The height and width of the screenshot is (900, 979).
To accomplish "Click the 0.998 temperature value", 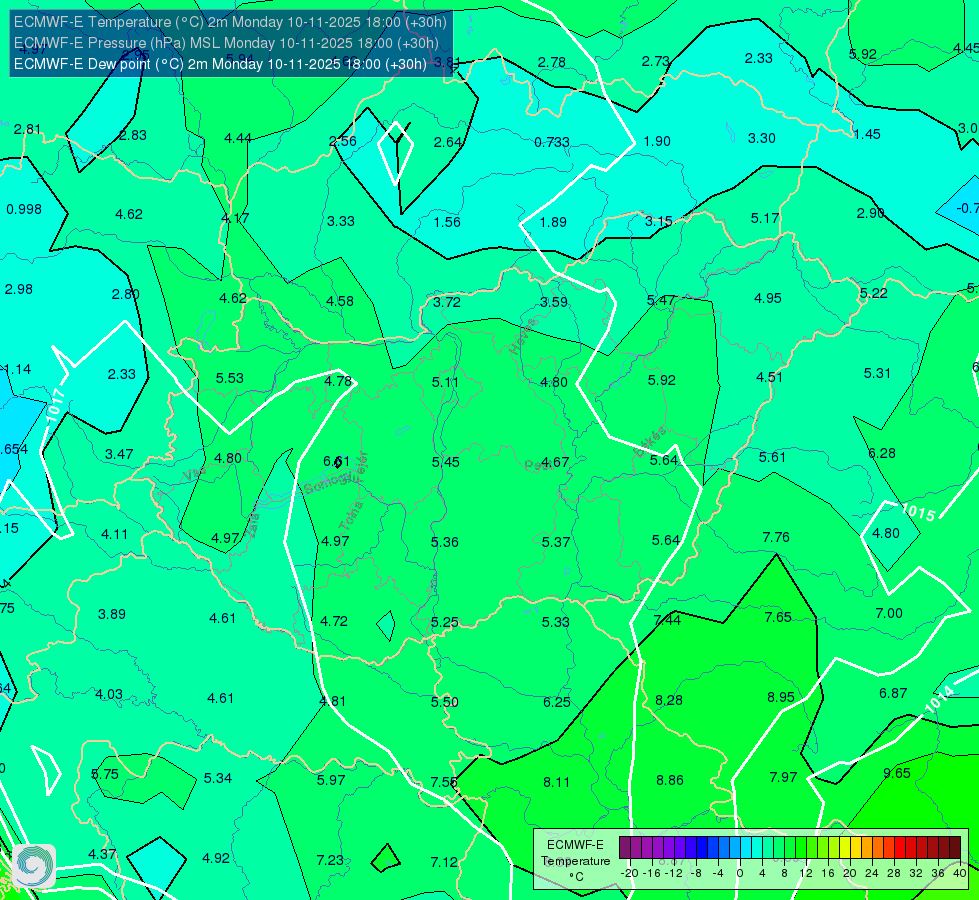I will (x=24, y=209).
